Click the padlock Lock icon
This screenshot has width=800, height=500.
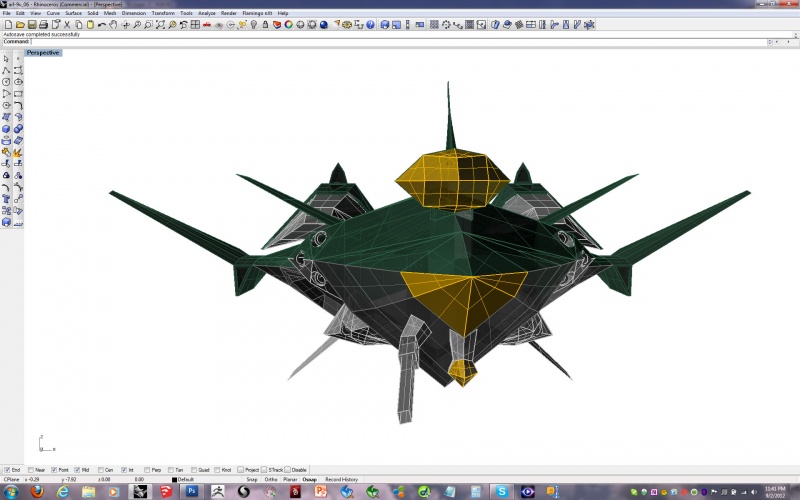265,24
